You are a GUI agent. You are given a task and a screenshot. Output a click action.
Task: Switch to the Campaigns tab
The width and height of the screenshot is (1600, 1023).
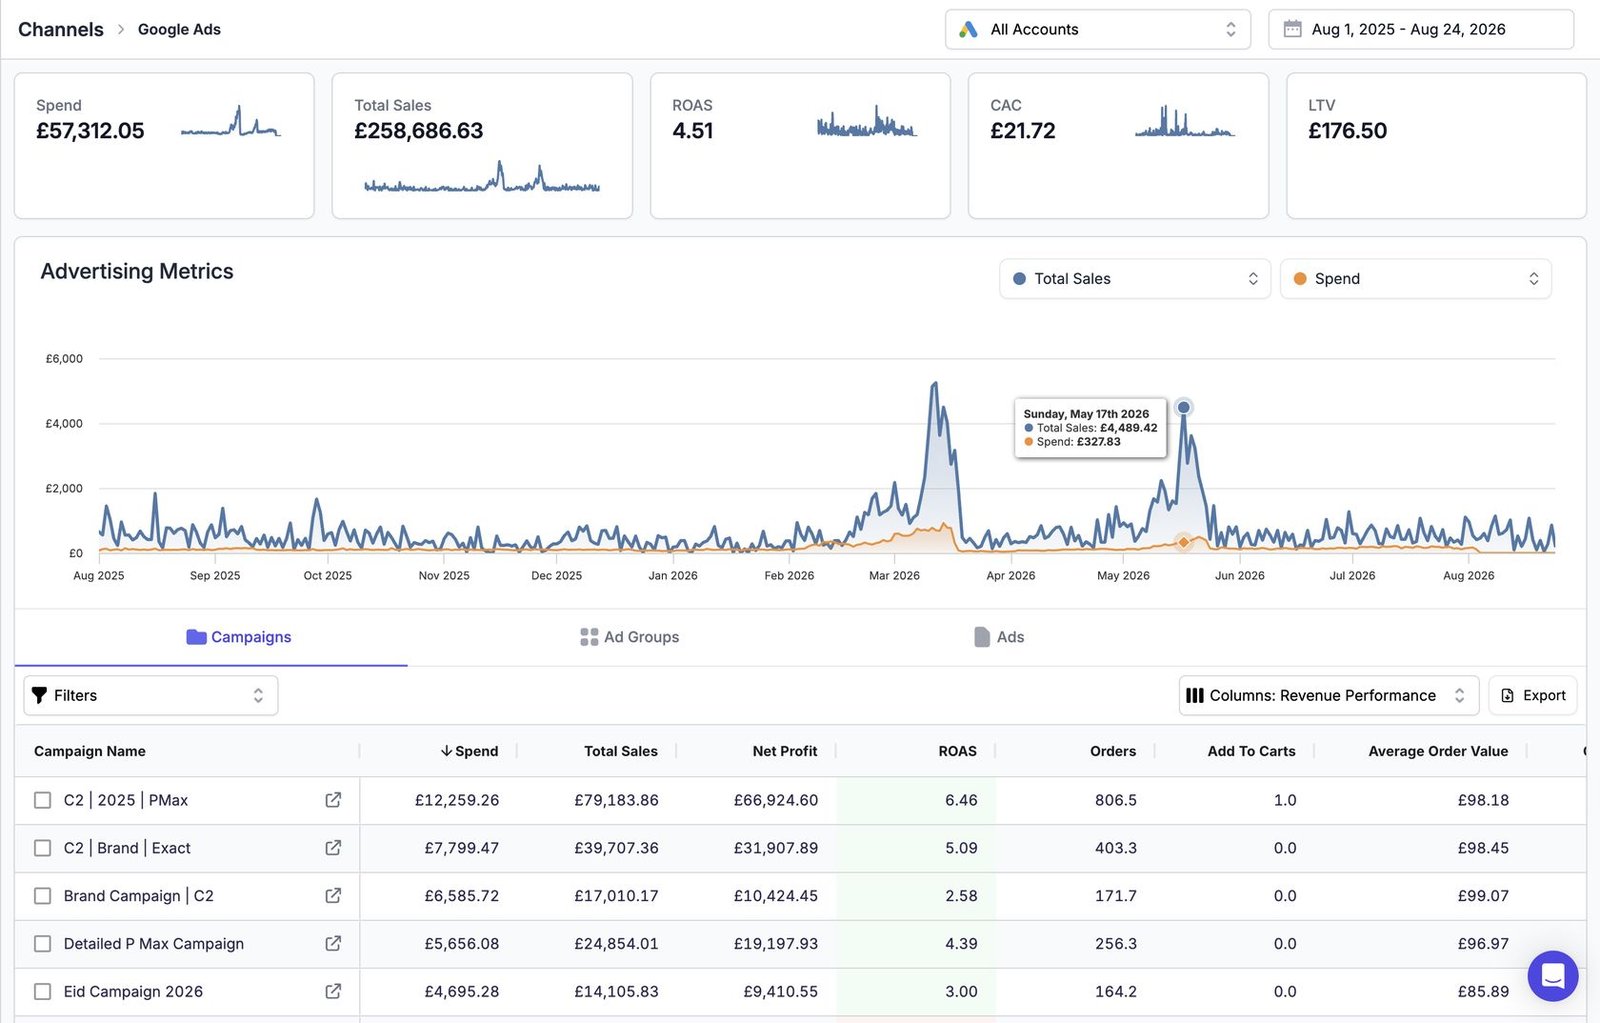[211, 637]
